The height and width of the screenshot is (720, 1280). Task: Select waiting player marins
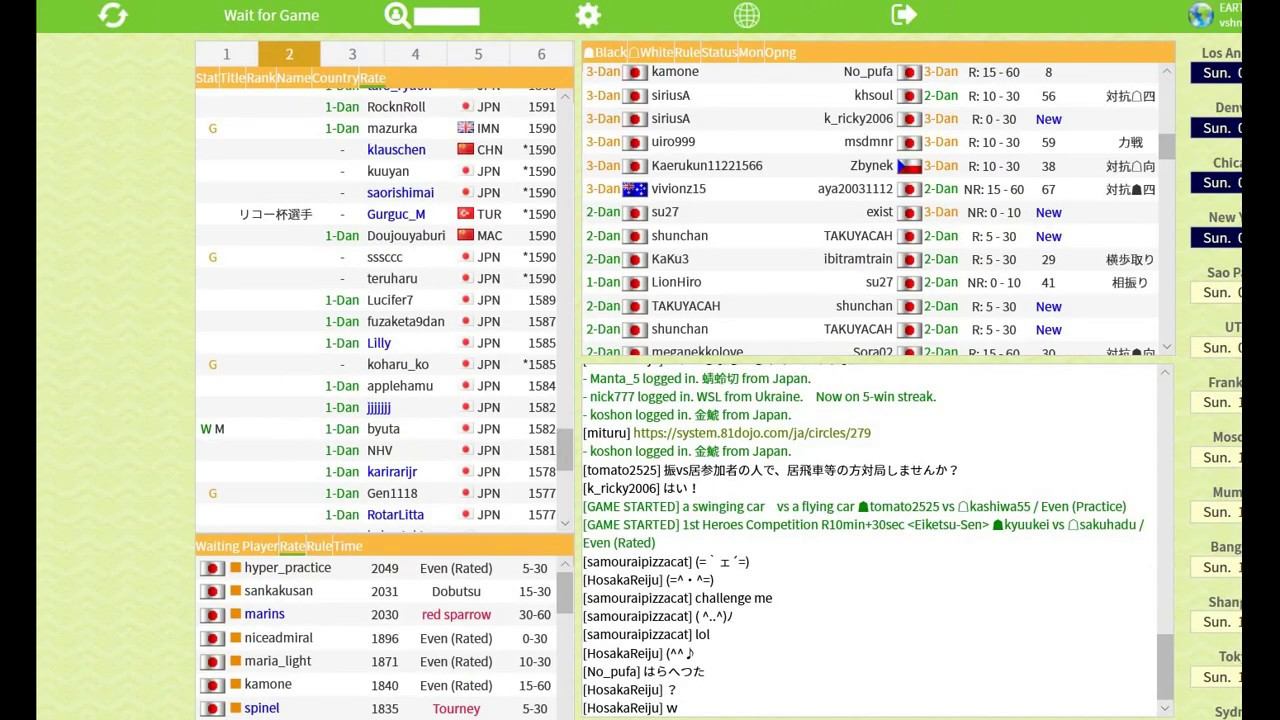(x=264, y=614)
